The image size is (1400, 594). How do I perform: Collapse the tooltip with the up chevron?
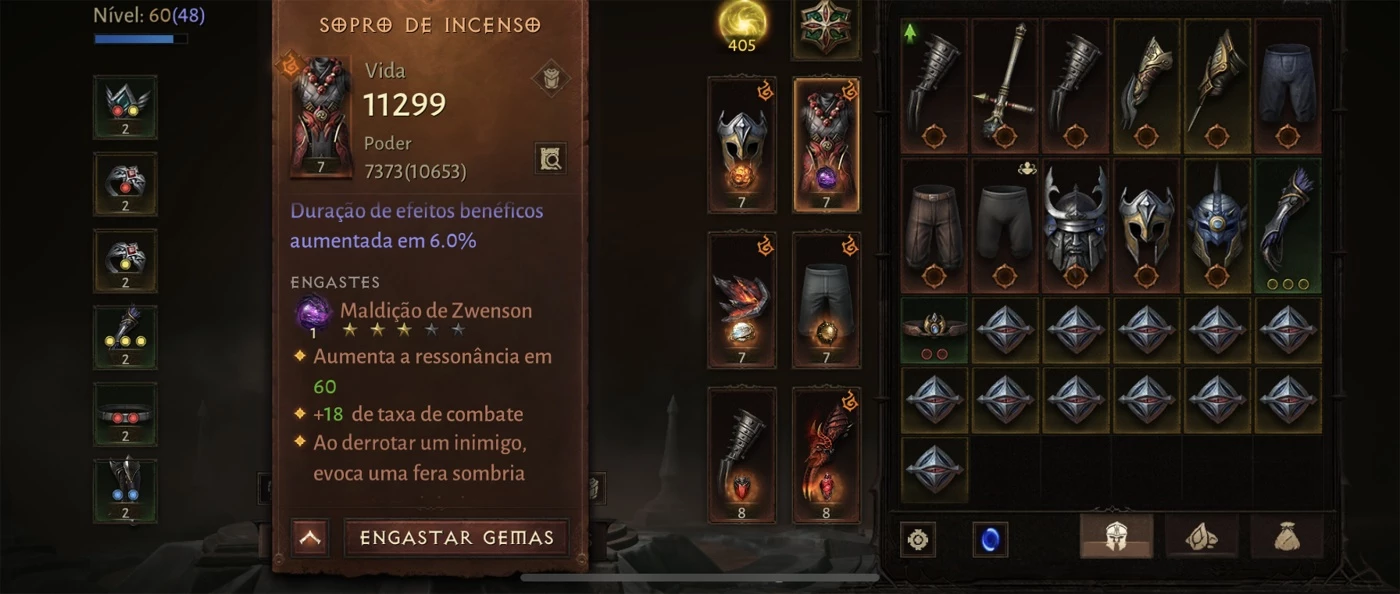pos(311,538)
